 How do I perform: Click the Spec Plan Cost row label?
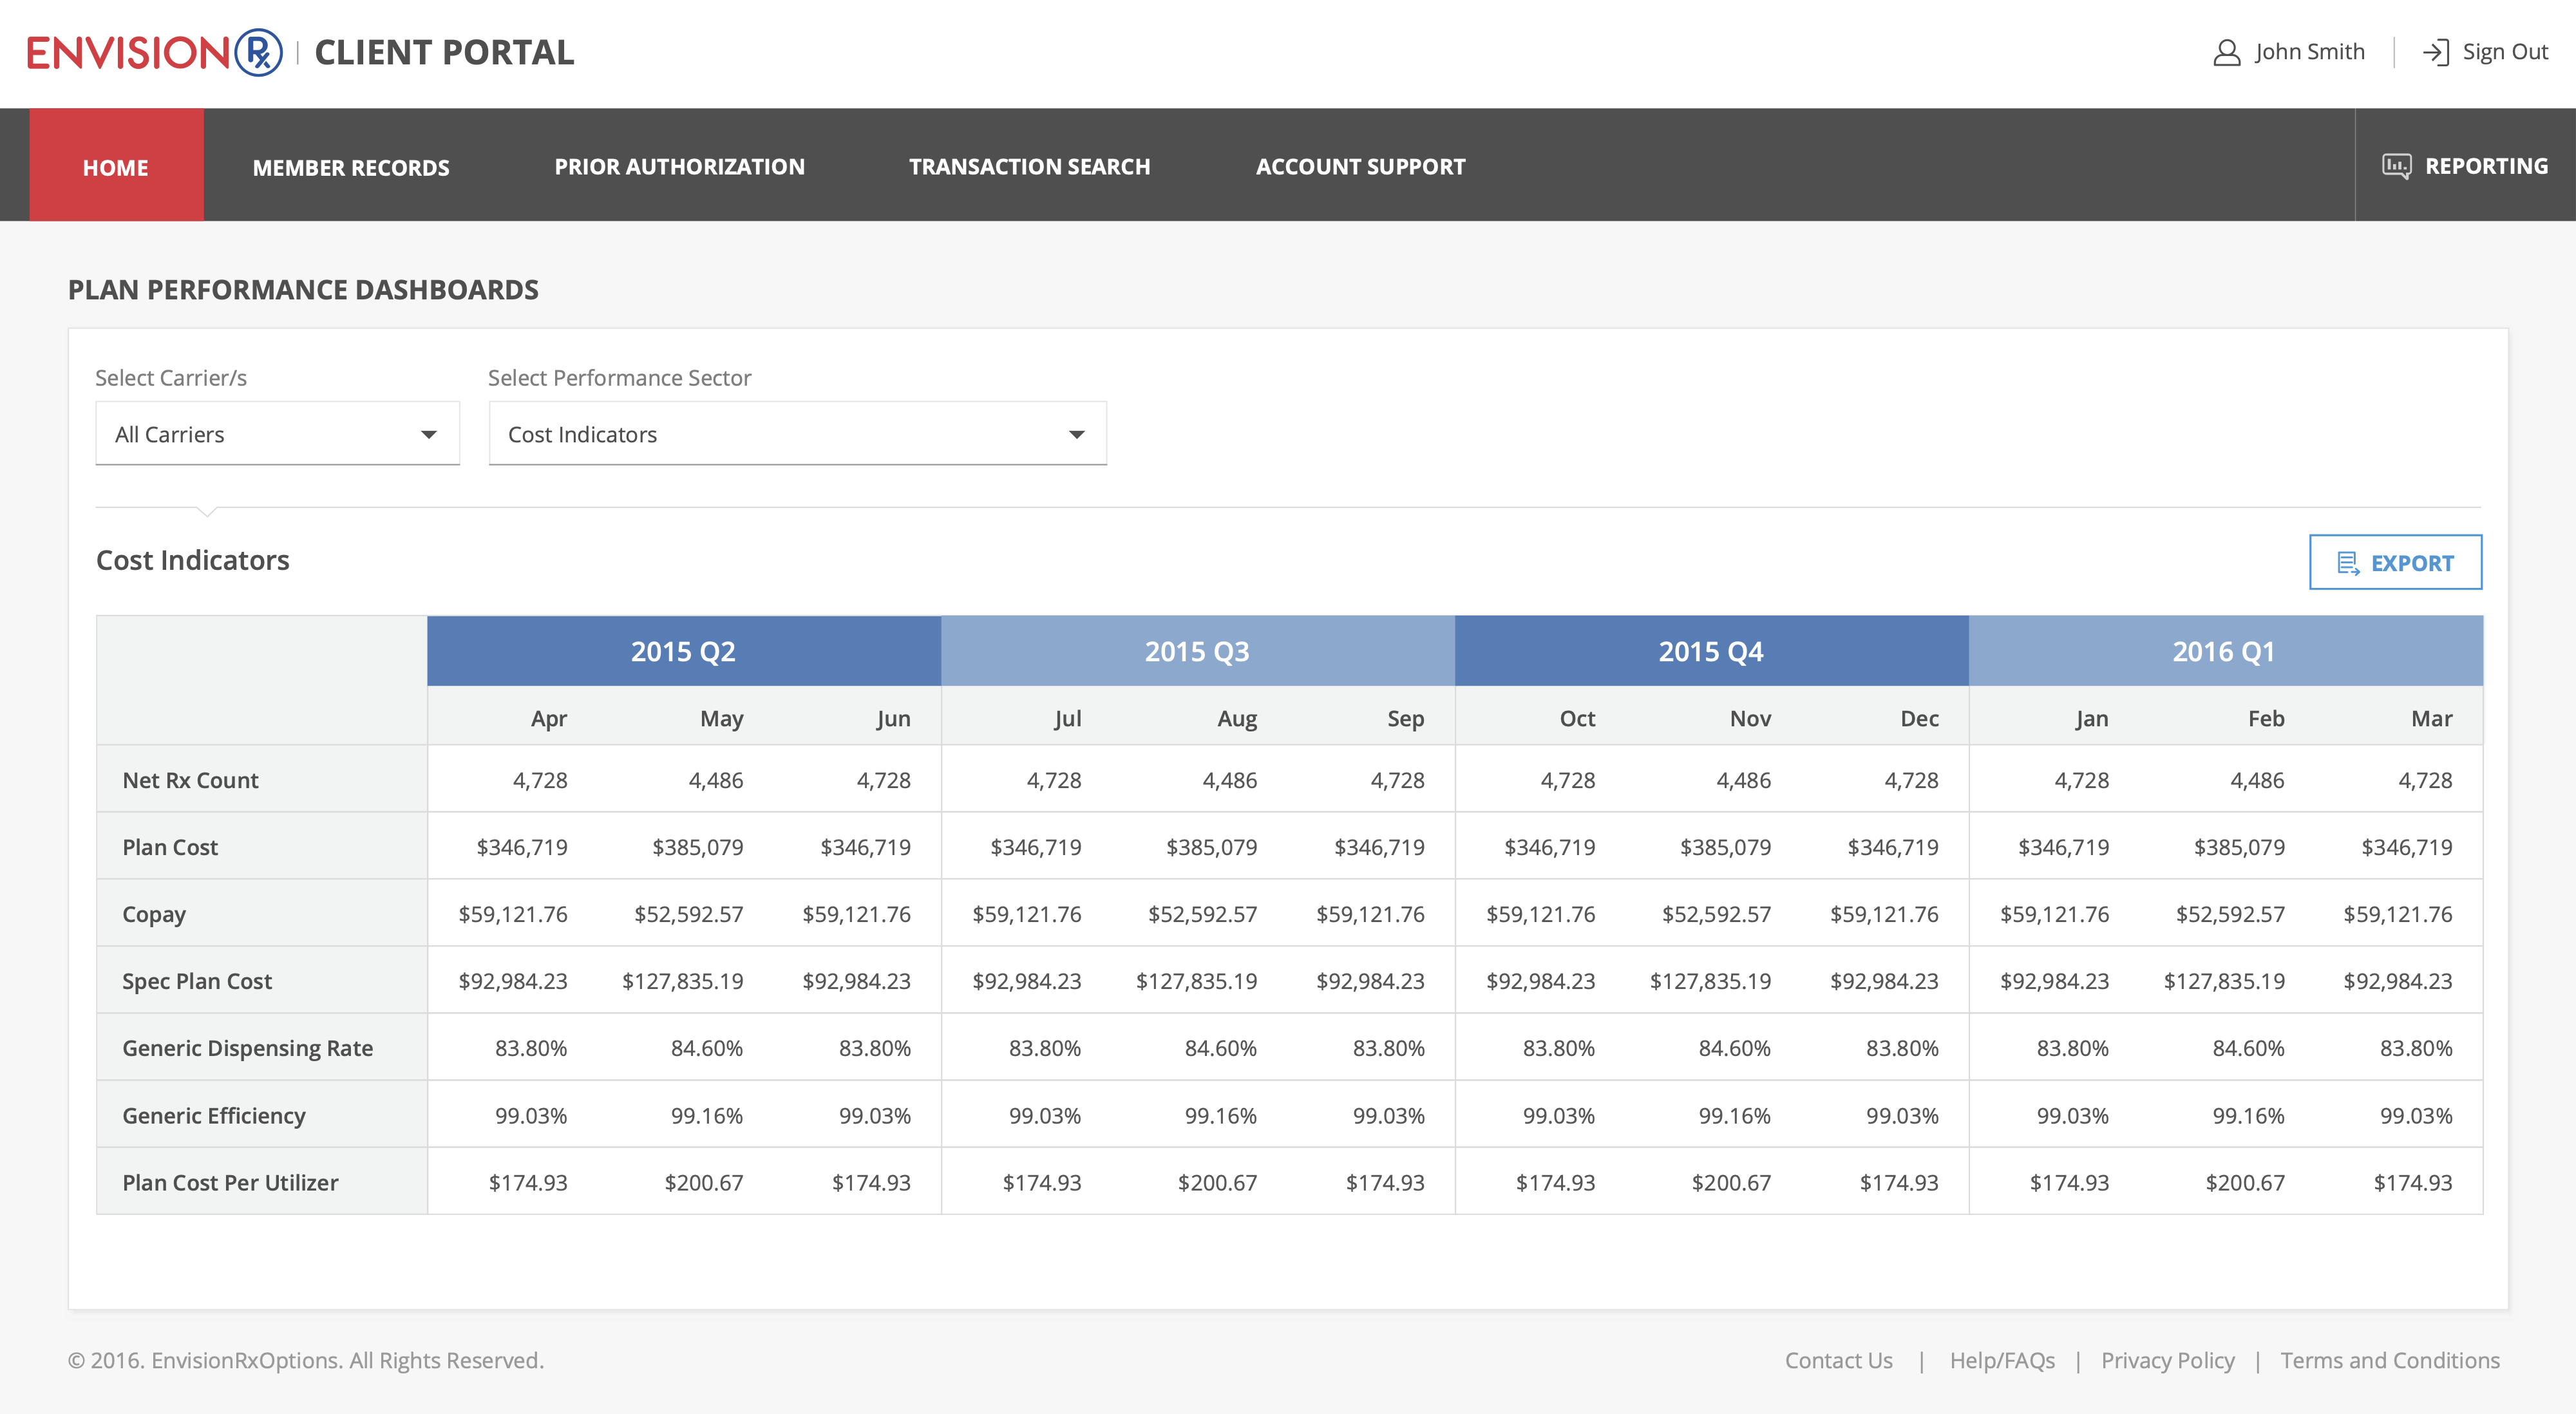[197, 981]
